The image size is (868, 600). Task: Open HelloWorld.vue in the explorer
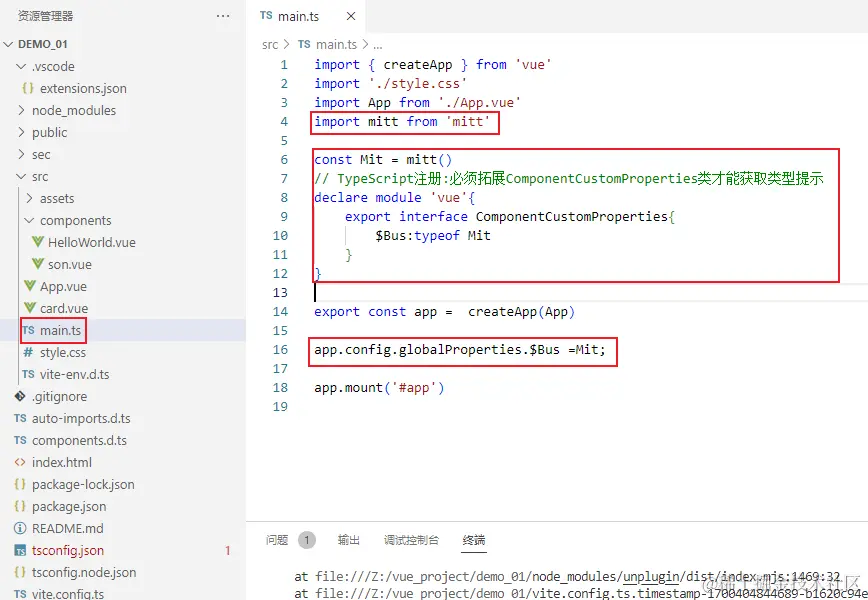point(92,242)
